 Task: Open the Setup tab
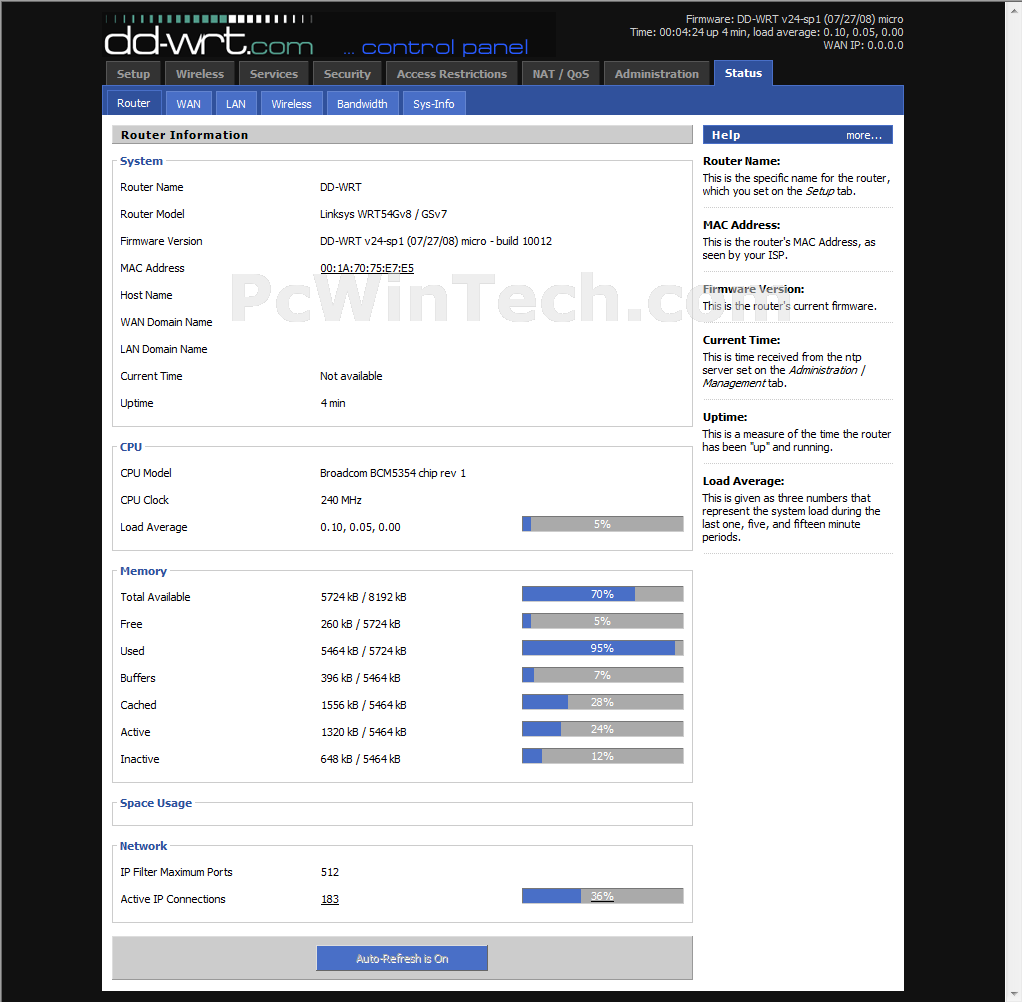134,74
